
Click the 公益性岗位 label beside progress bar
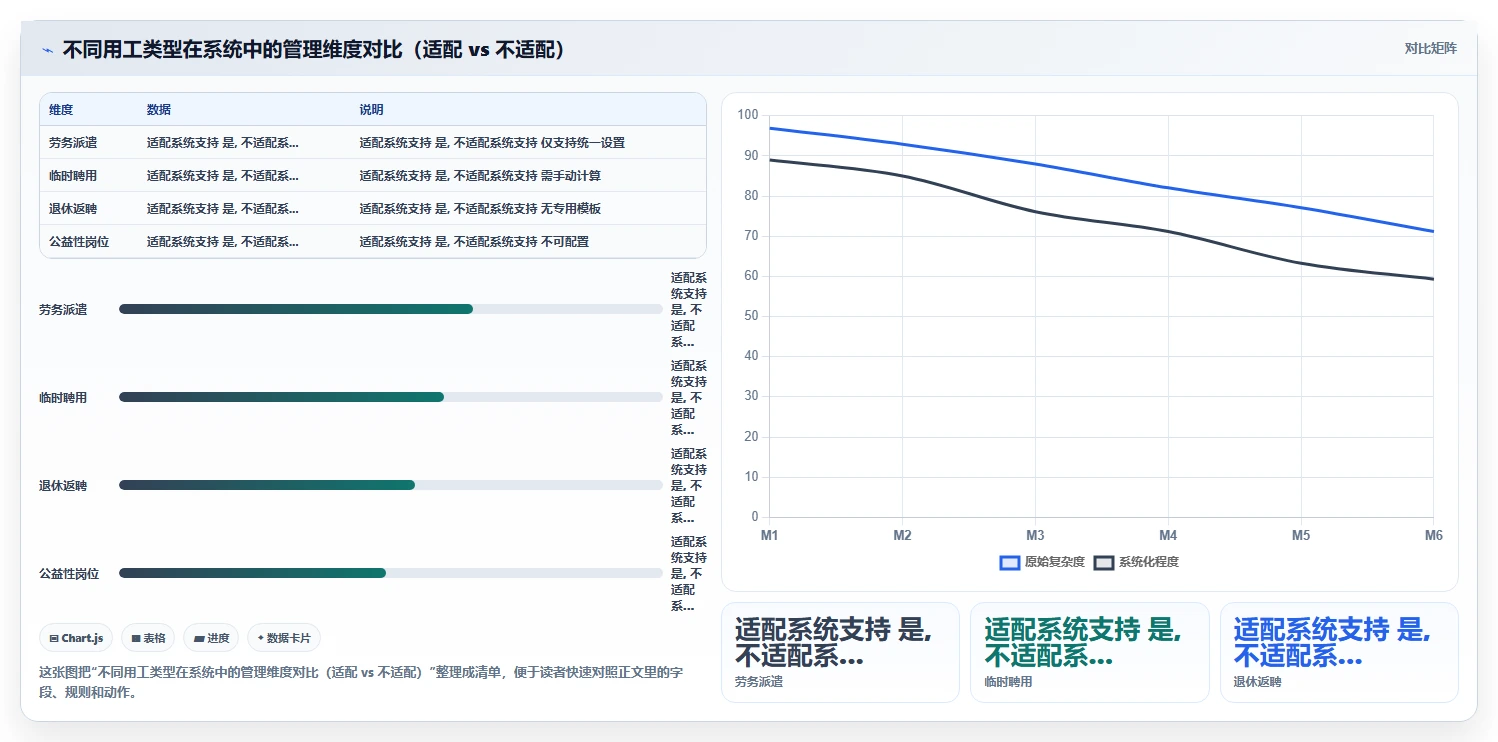[69, 574]
